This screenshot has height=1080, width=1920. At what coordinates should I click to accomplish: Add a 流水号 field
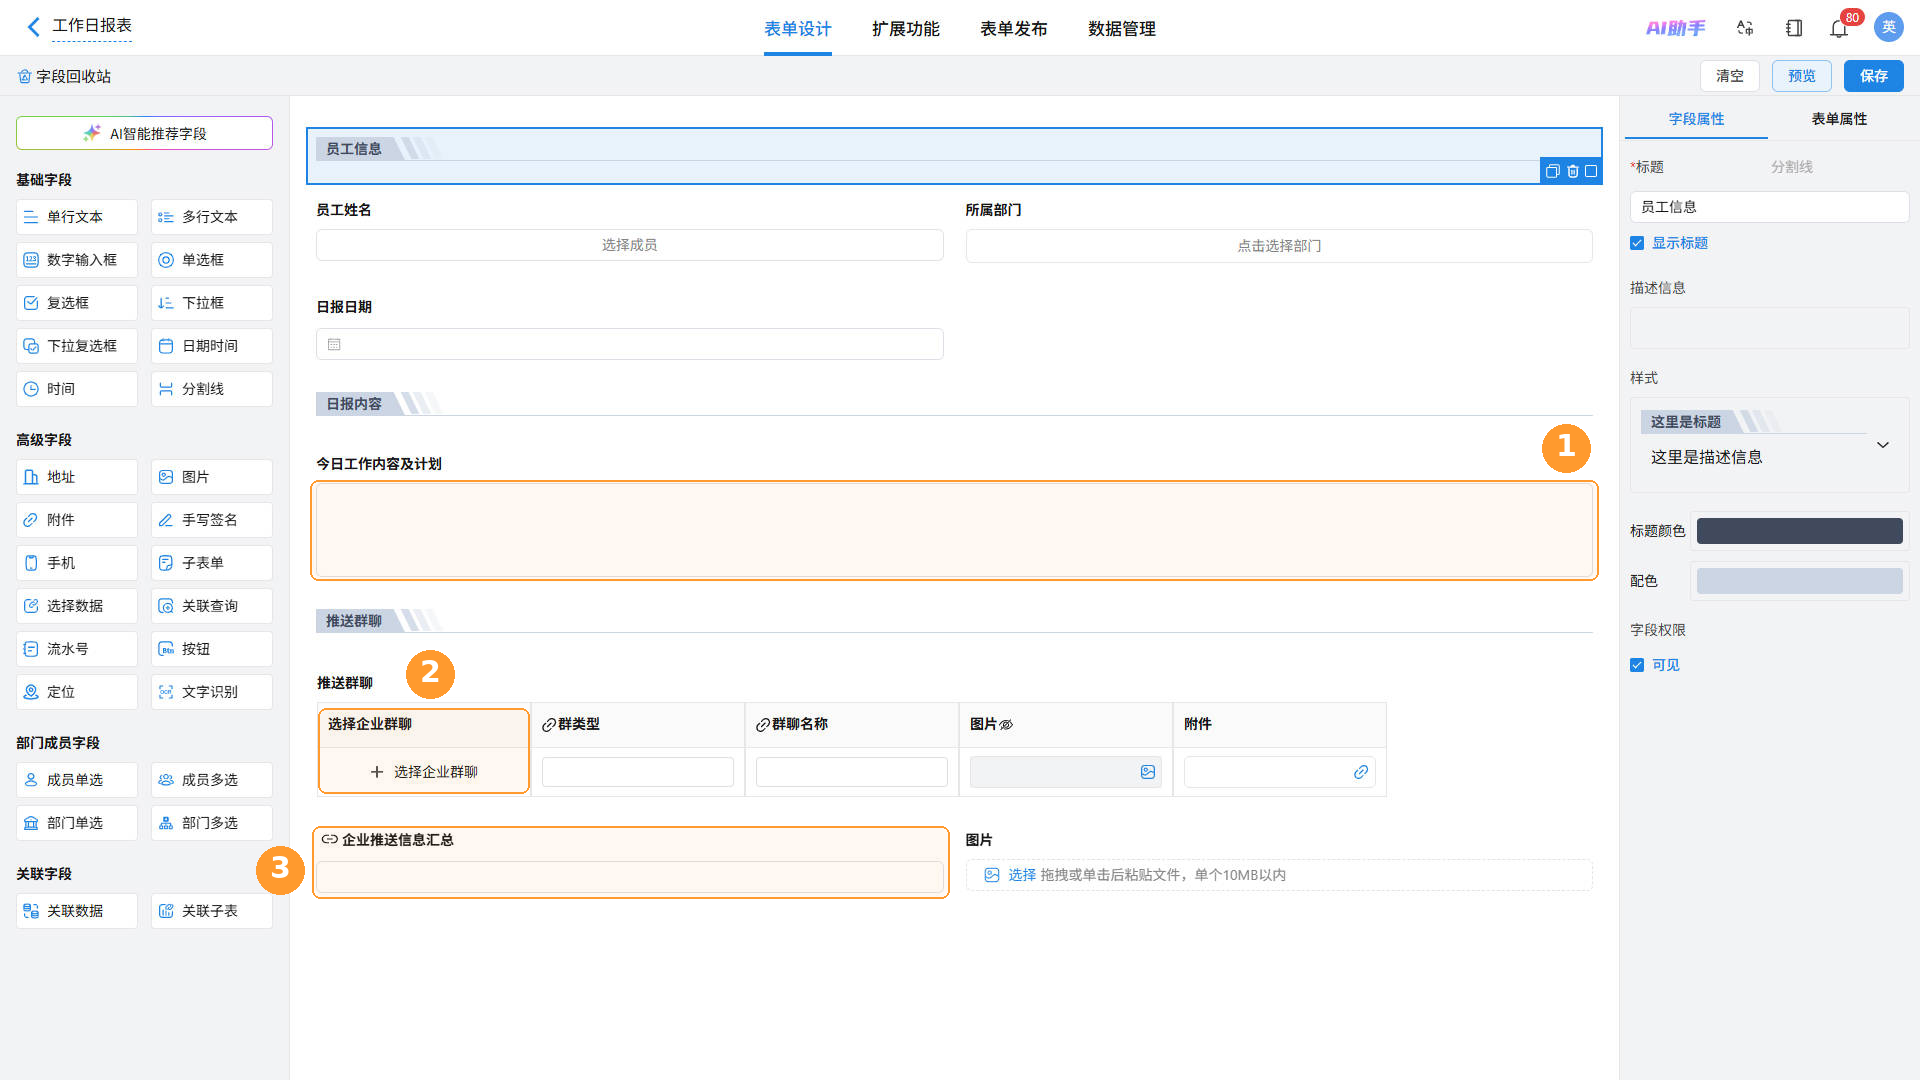pyautogui.click(x=77, y=649)
